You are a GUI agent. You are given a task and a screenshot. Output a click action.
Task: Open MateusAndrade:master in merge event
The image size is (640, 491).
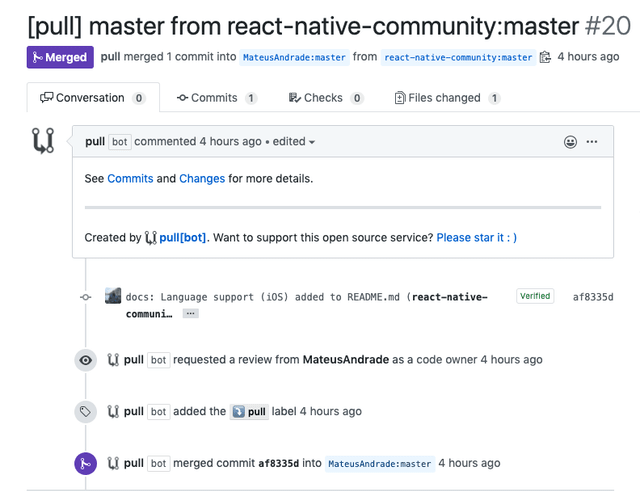[x=380, y=464]
